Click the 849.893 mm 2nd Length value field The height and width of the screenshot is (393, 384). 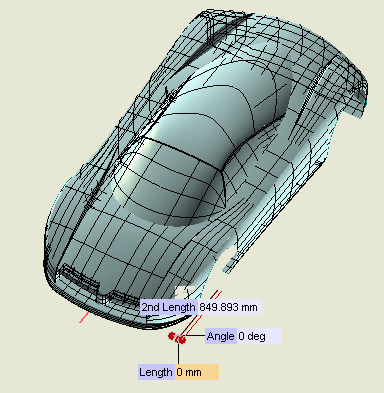click(x=230, y=307)
